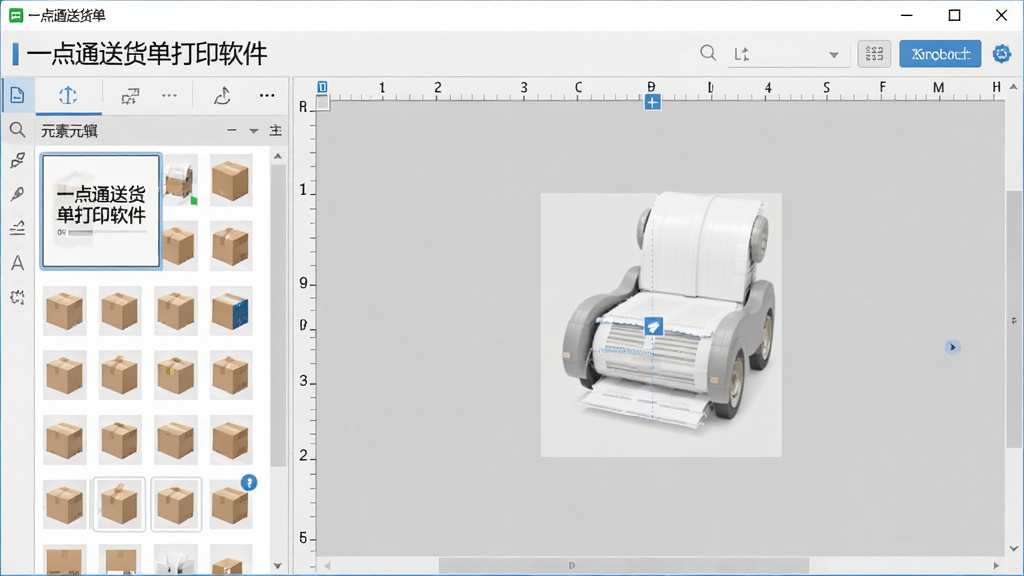This screenshot has height=576, width=1024.
Task: Select the 一点通送货单打印软件 thumbnail
Action: [101, 211]
